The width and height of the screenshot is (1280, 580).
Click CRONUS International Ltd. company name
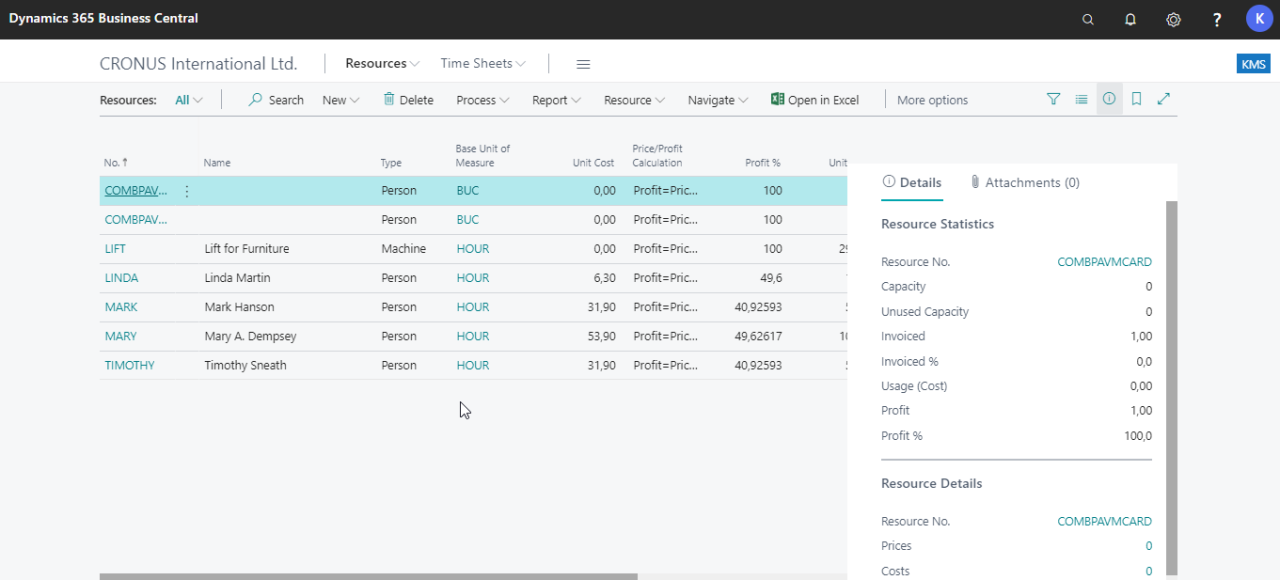[x=199, y=63]
